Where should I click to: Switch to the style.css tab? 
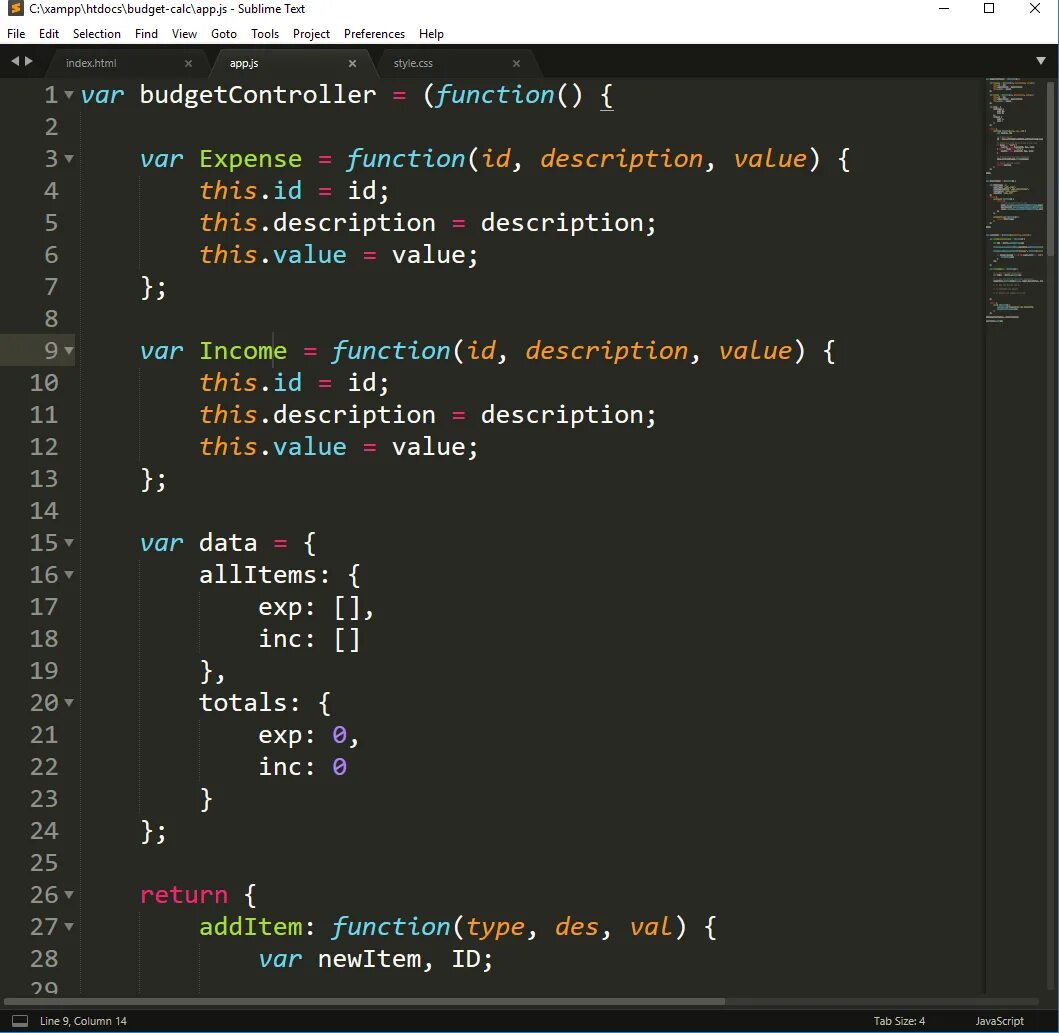(x=413, y=63)
